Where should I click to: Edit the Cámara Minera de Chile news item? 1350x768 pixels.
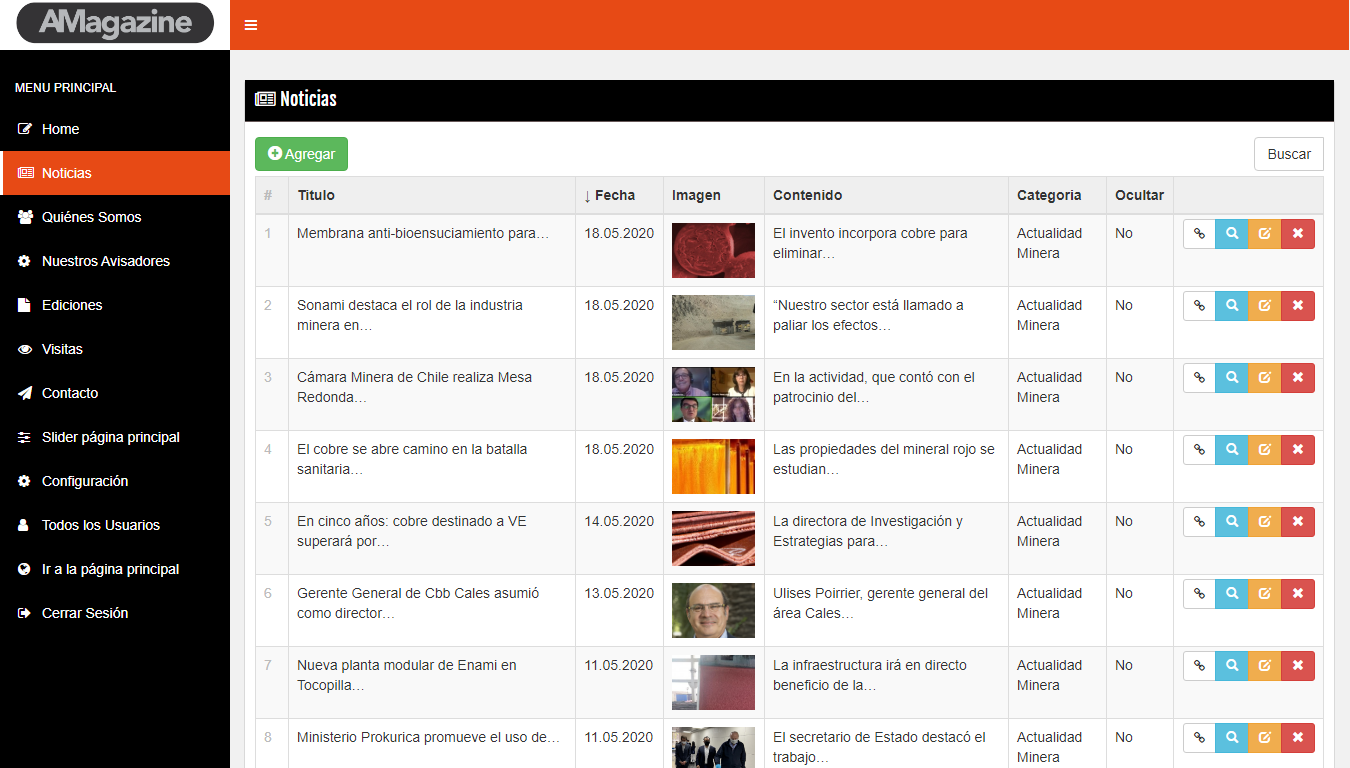click(x=1265, y=378)
